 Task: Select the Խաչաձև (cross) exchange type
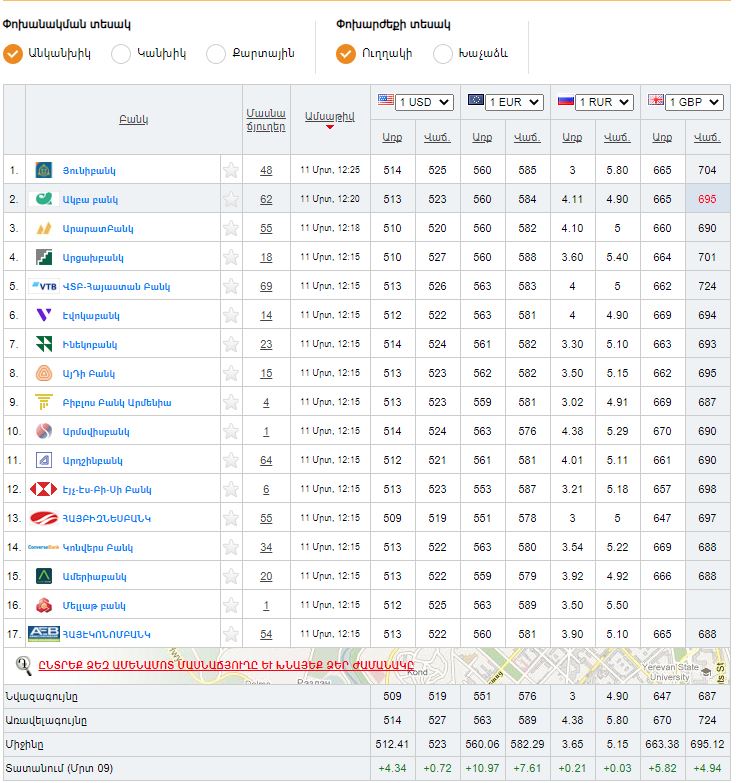442,54
